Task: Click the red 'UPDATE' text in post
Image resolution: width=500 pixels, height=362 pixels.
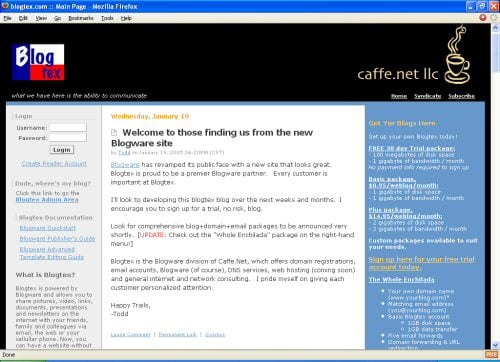Action: click(x=152, y=235)
